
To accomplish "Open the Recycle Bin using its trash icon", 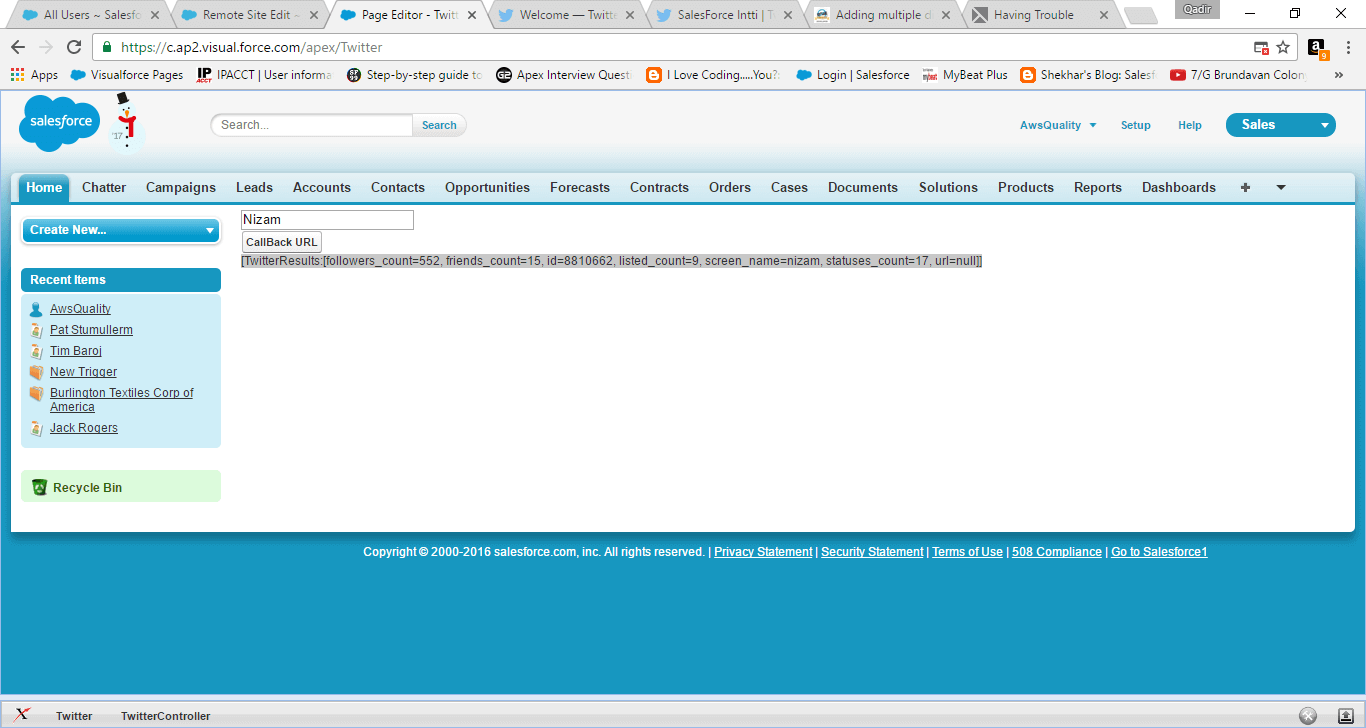I will (x=39, y=486).
